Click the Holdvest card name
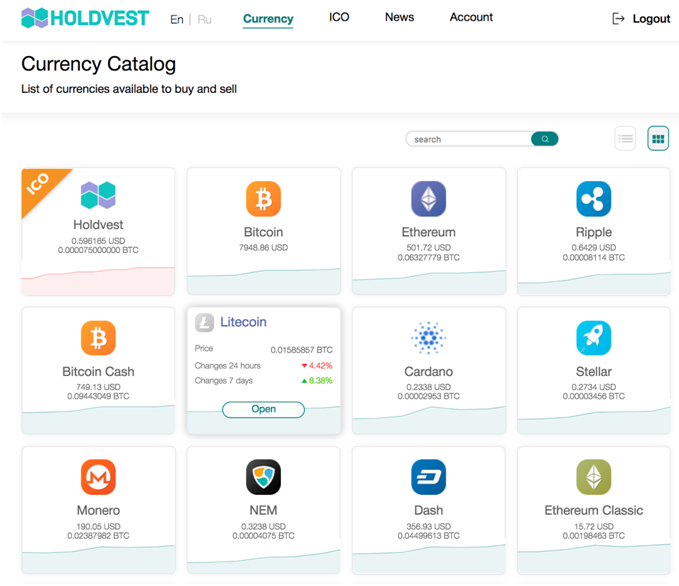679x586 pixels. click(x=98, y=225)
